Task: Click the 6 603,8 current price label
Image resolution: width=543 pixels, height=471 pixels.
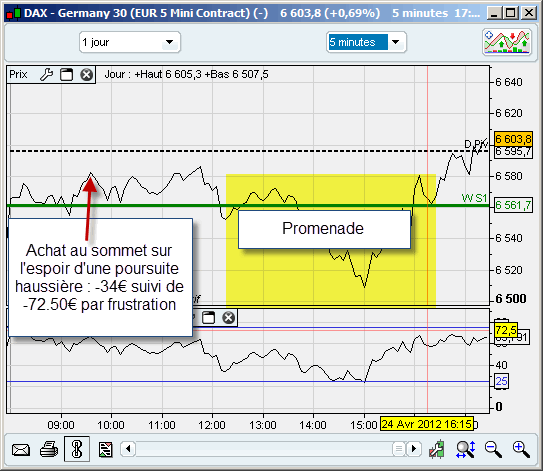Action: [513, 139]
